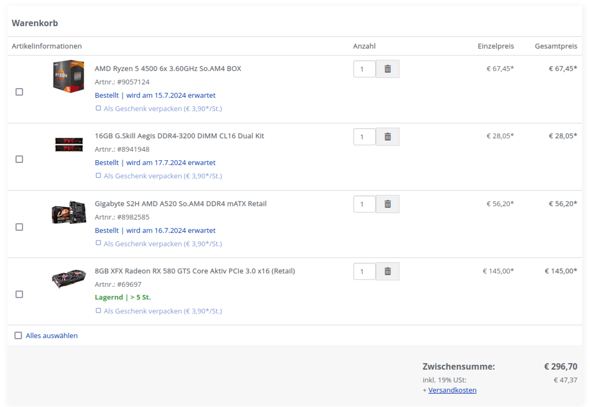Click the Alles auswählen link text
Screen dimensions: 590x407
click(x=52, y=336)
